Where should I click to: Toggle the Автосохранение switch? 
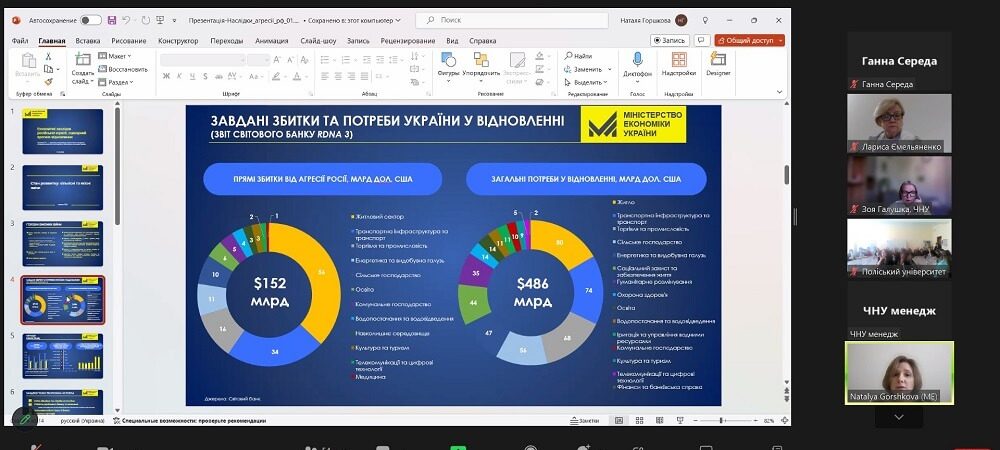pyautogui.click(x=91, y=20)
